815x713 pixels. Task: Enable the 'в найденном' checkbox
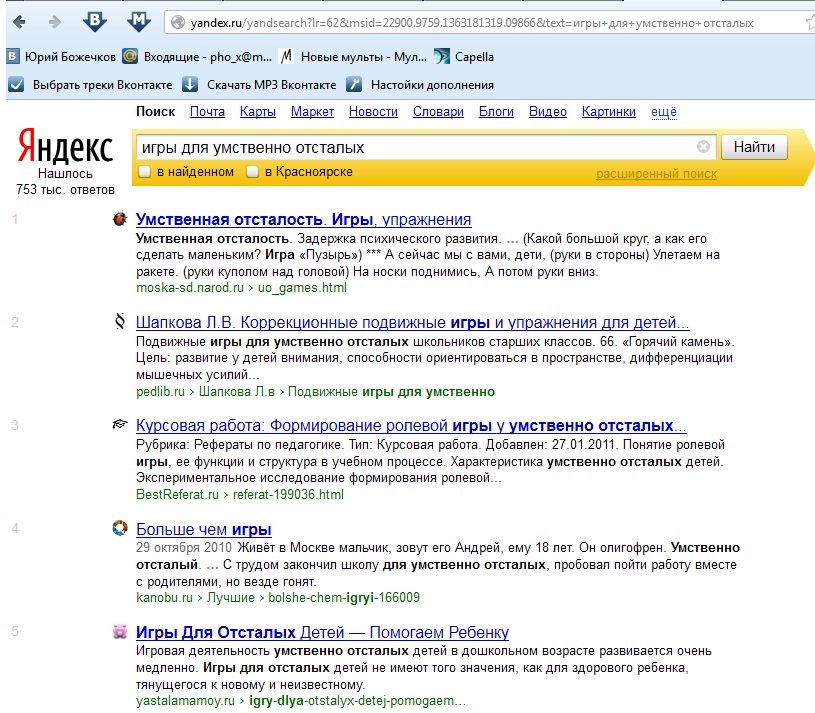pyautogui.click(x=145, y=173)
